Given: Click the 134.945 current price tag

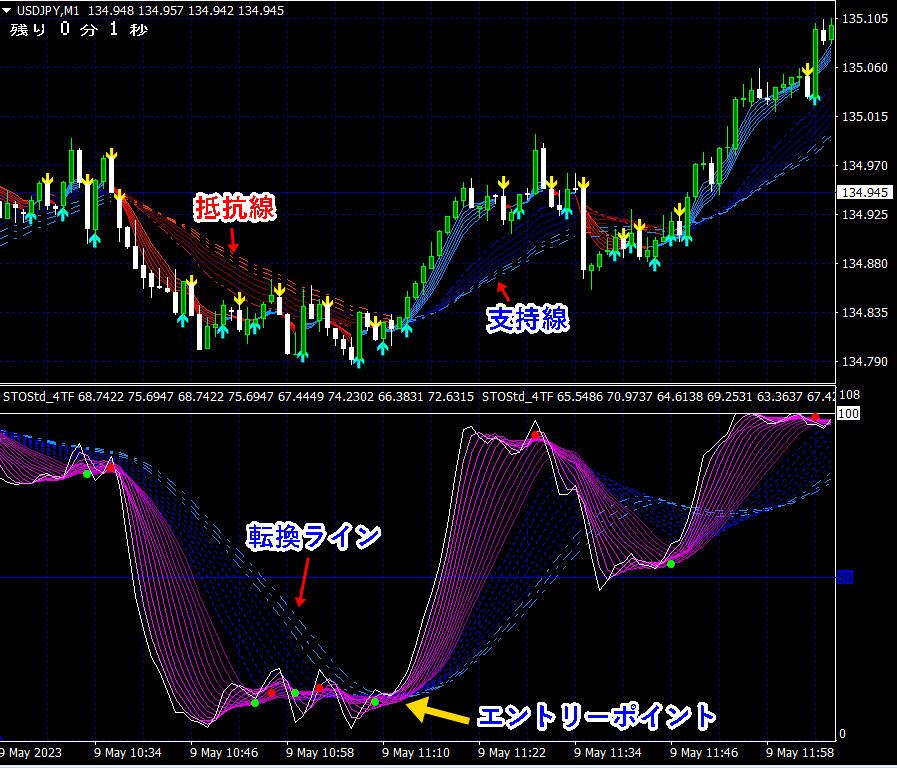Looking at the screenshot, I should pyautogui.click(x=862, y=192).
